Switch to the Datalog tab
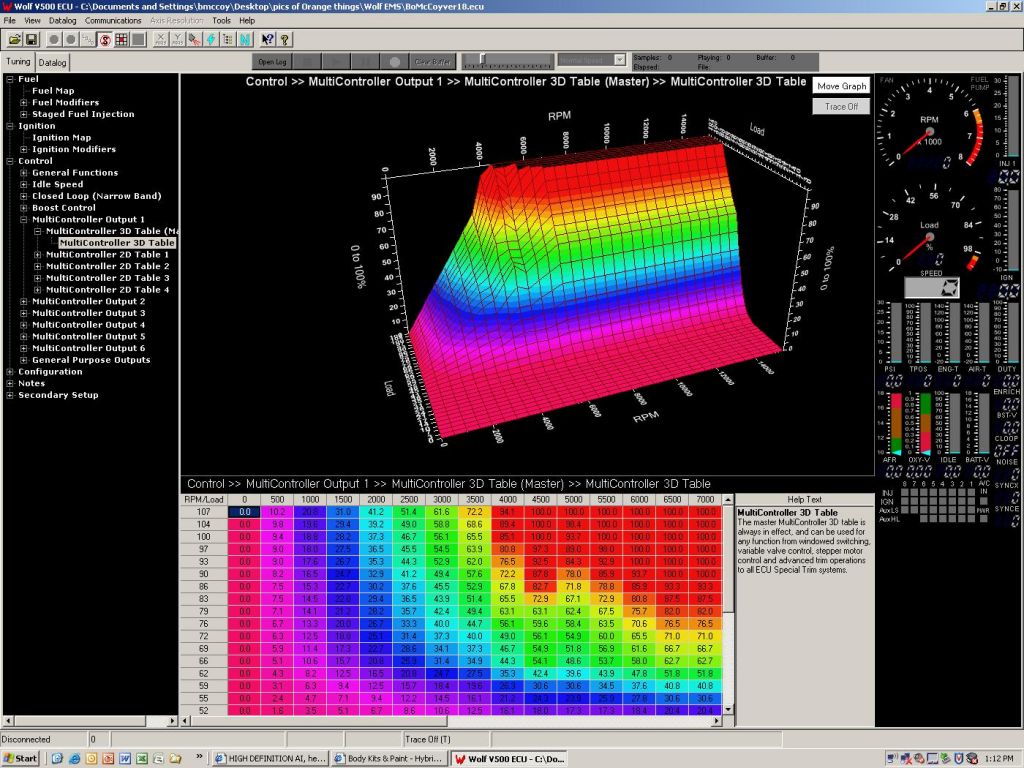The height and width of the screenshot is (768, 1024). [x=53, y=62]
